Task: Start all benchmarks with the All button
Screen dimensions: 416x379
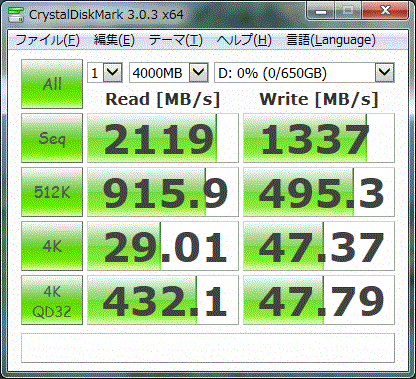Action: coord(52,84)
